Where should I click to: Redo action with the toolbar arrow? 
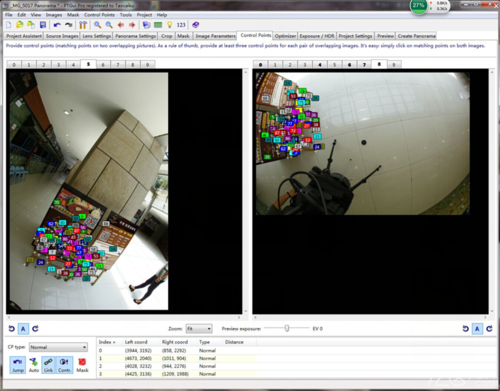69,25
